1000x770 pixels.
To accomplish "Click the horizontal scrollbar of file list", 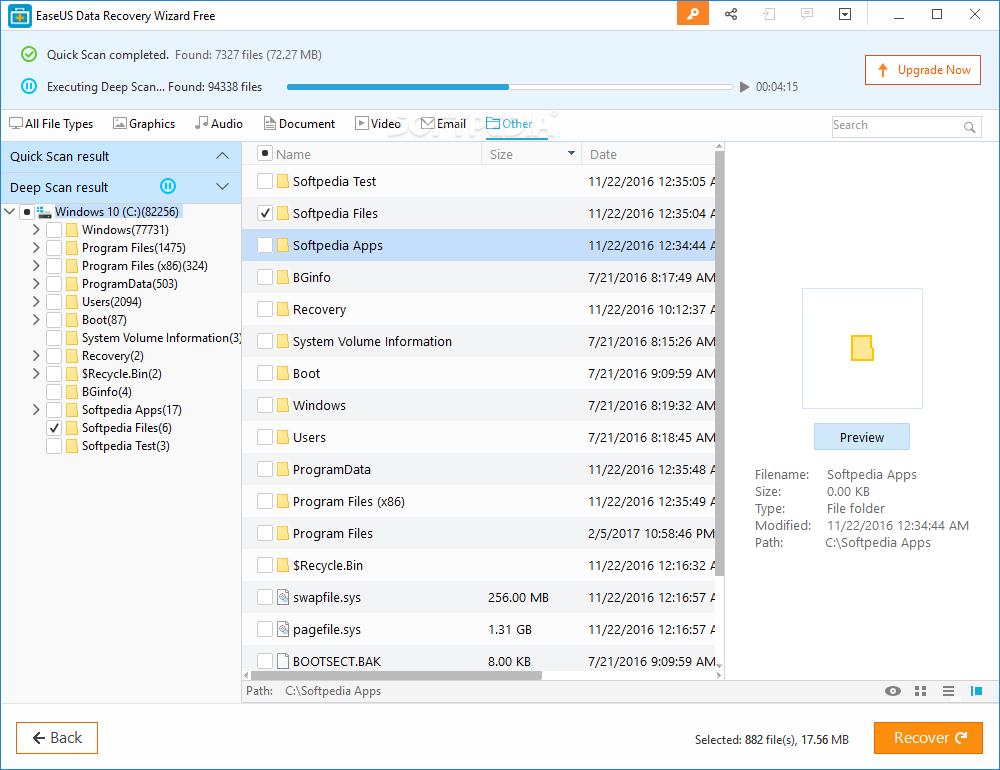I will click(396, 675).
